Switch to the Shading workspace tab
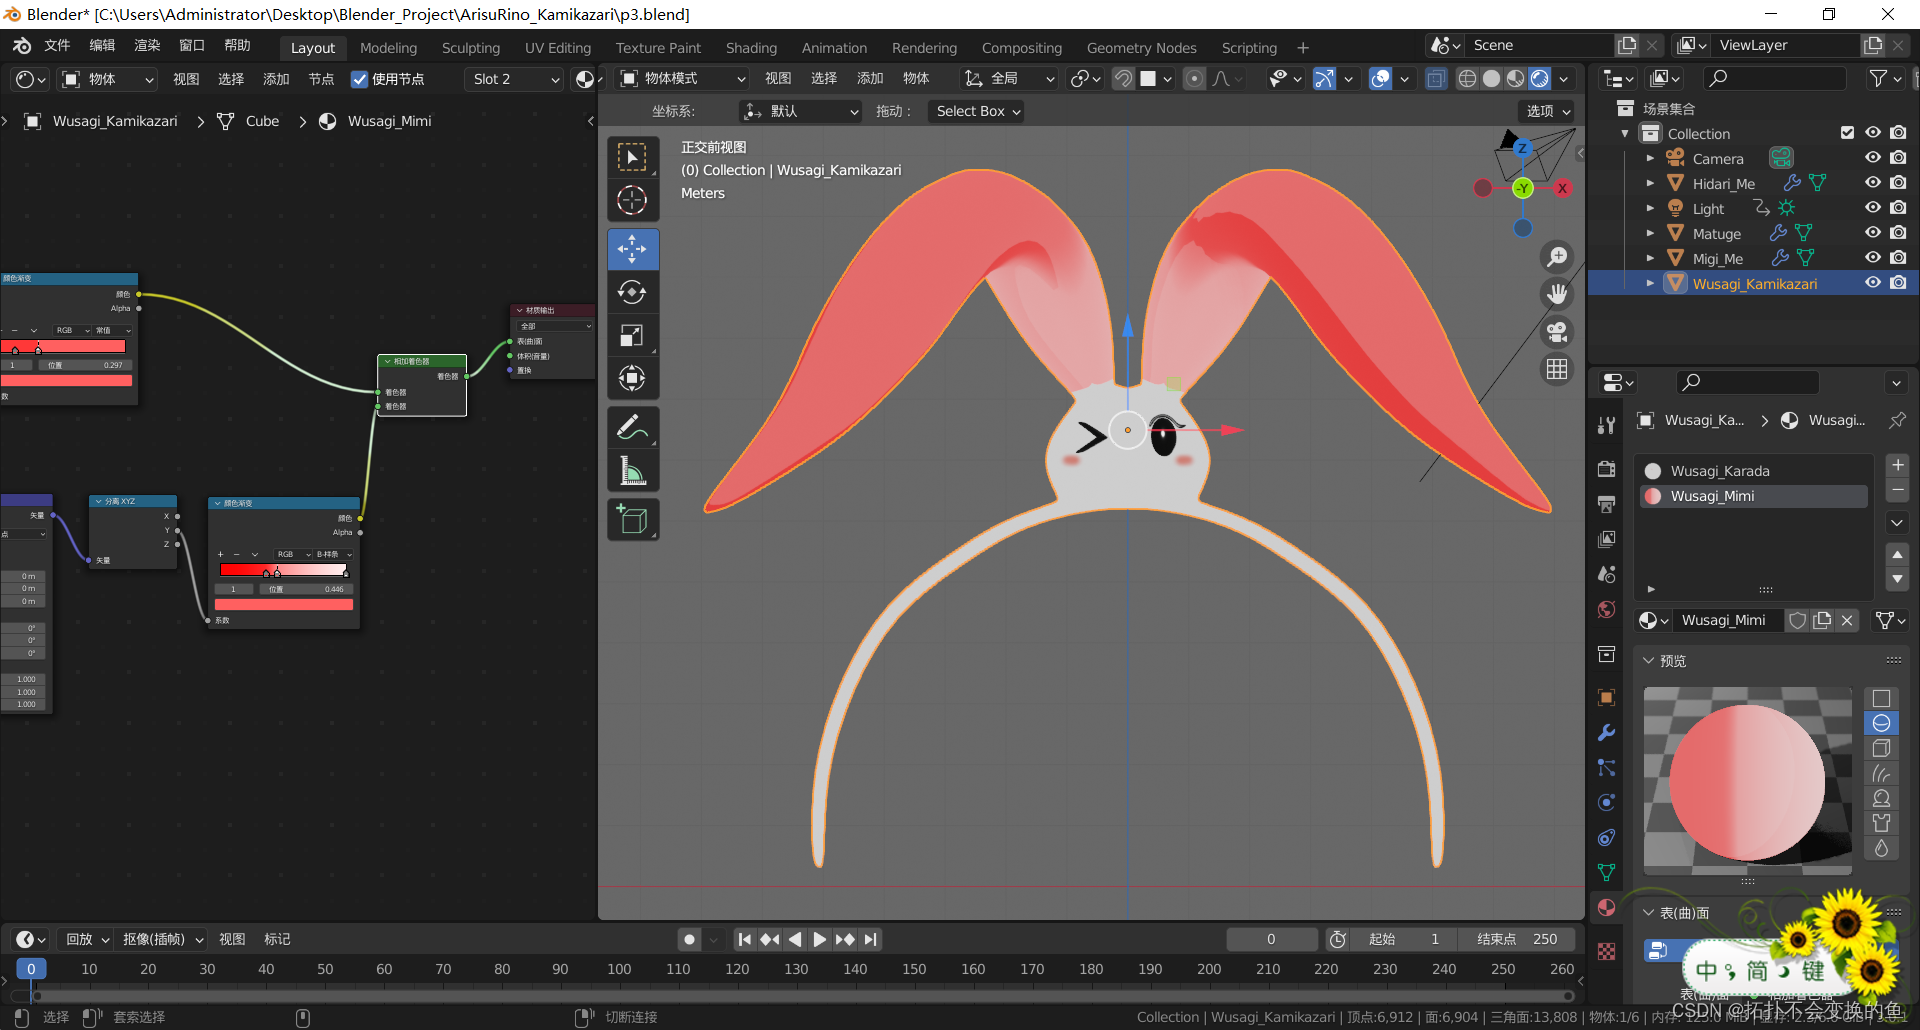Image resolution: width=1920 pixels, height=1030 pixels. [x=751, y=48]
